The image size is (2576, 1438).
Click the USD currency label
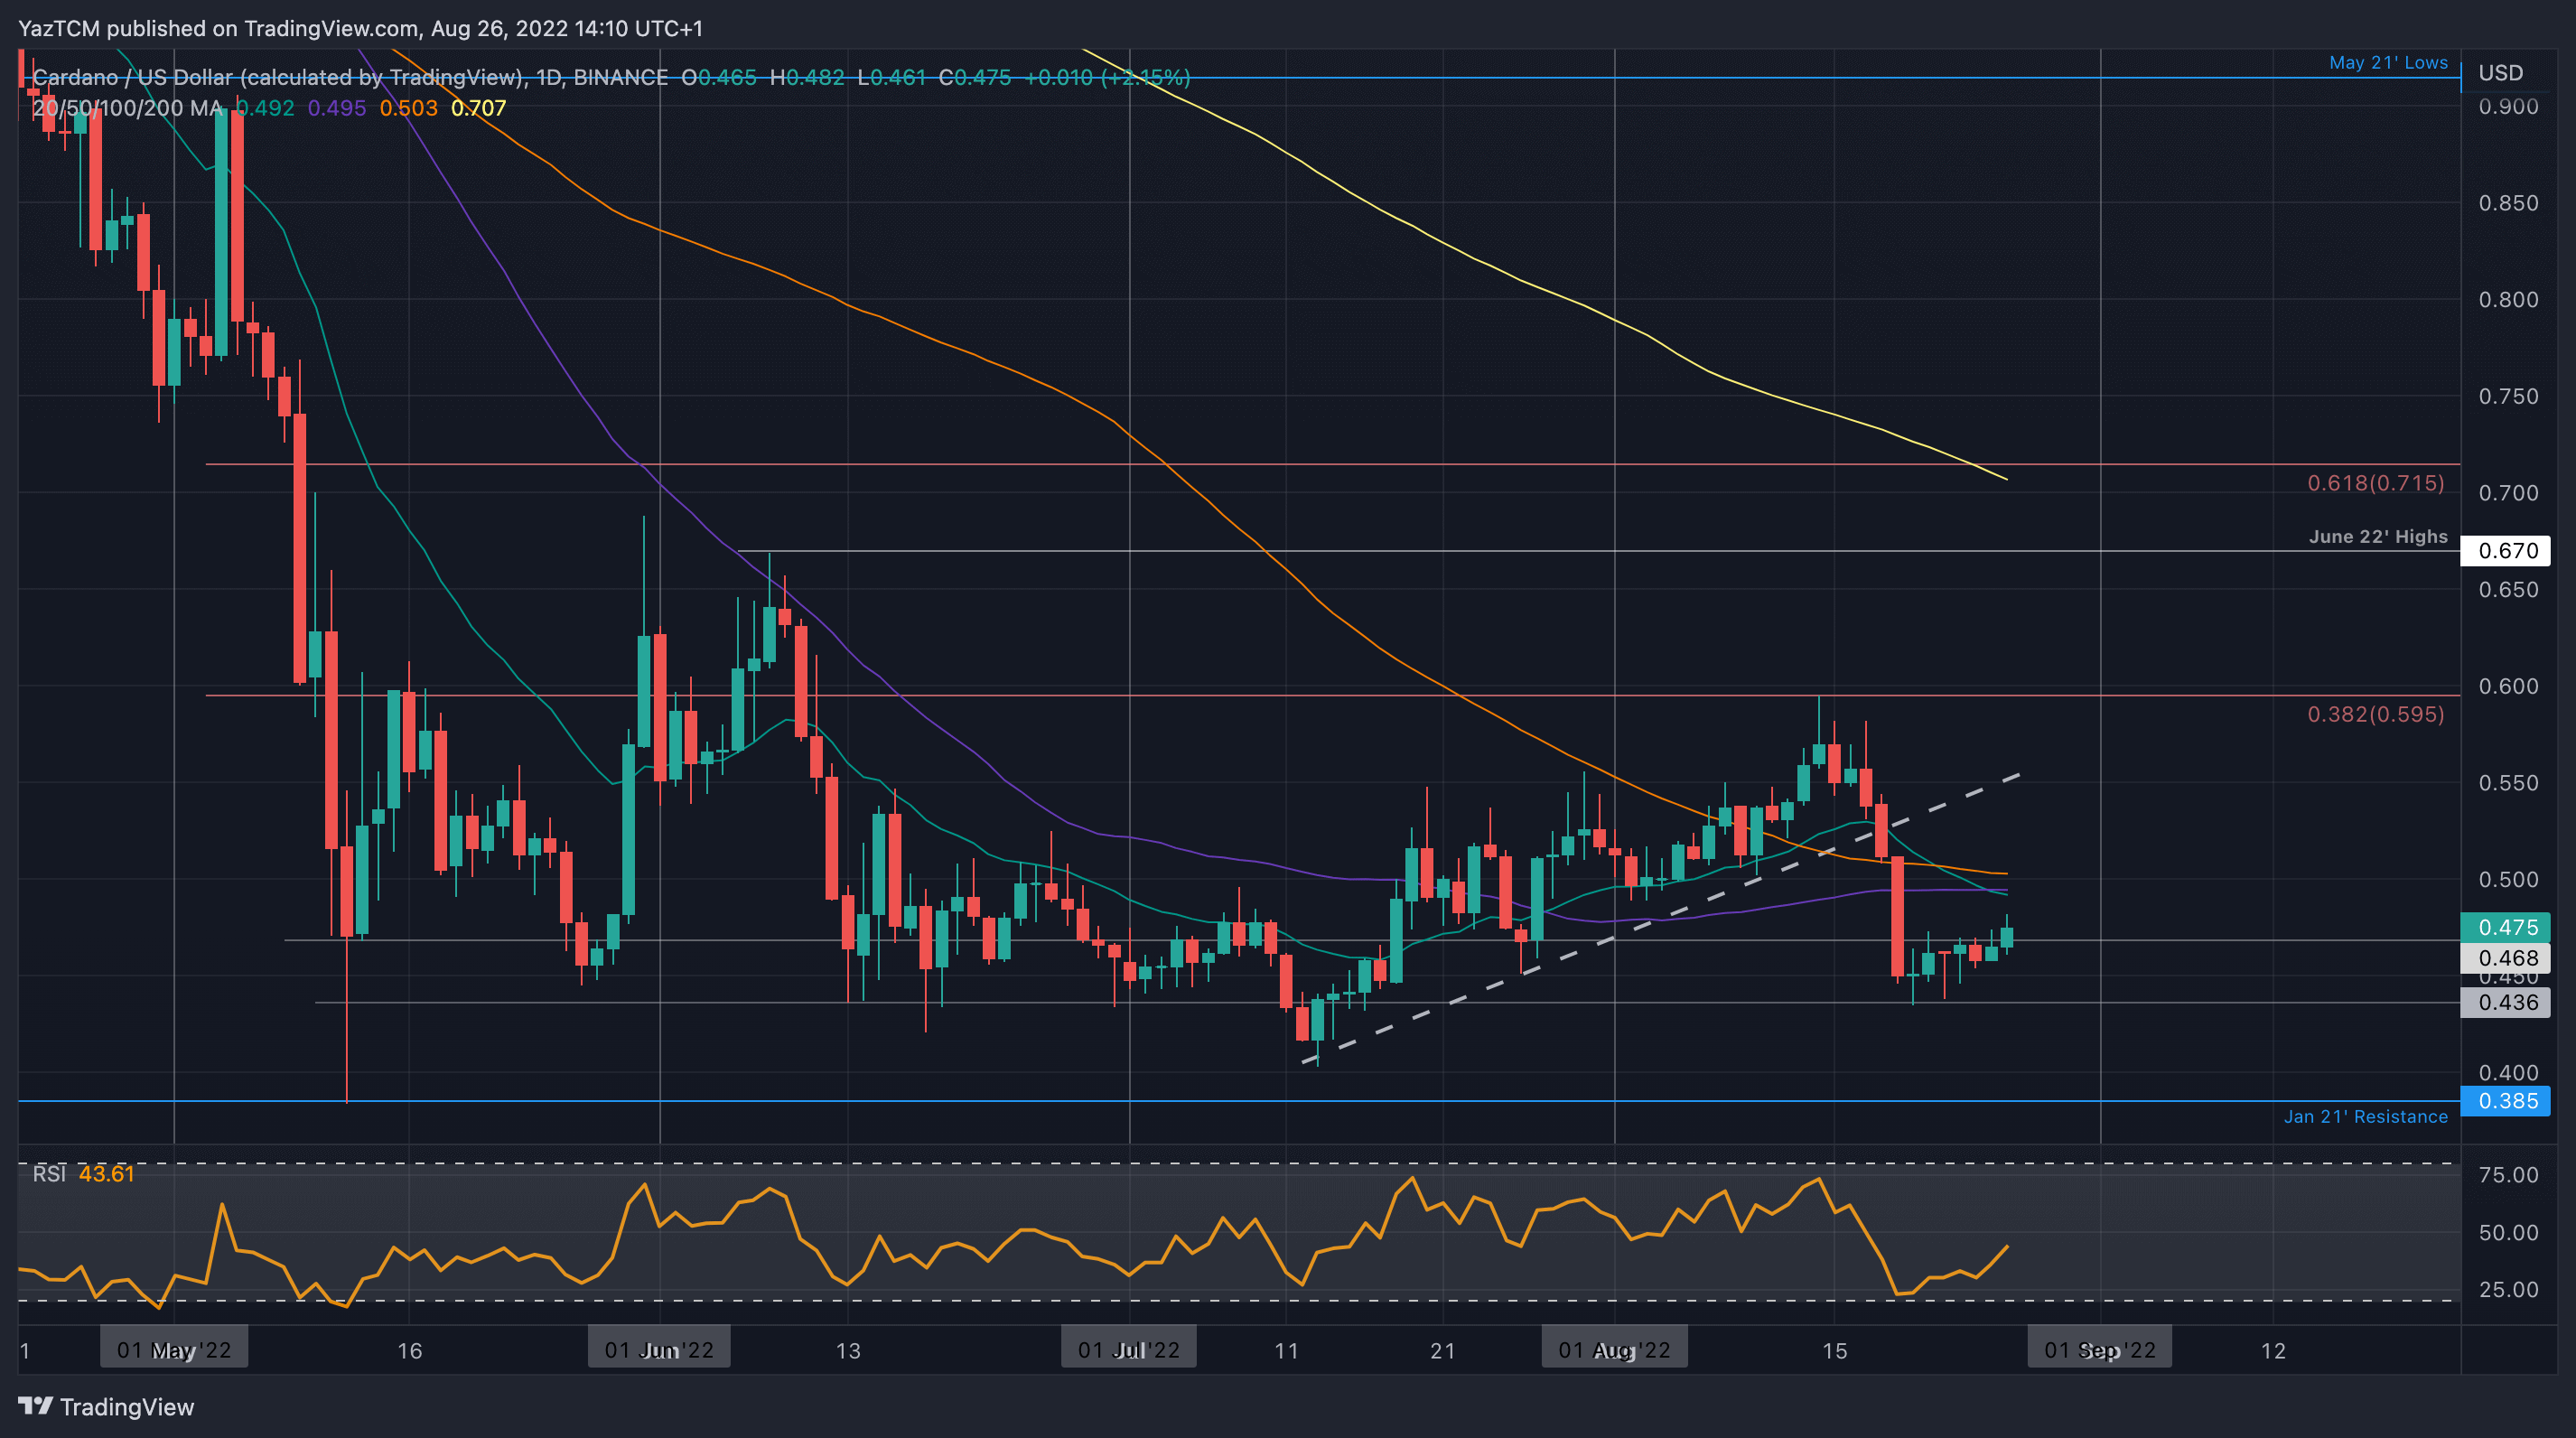(2500, 73)
